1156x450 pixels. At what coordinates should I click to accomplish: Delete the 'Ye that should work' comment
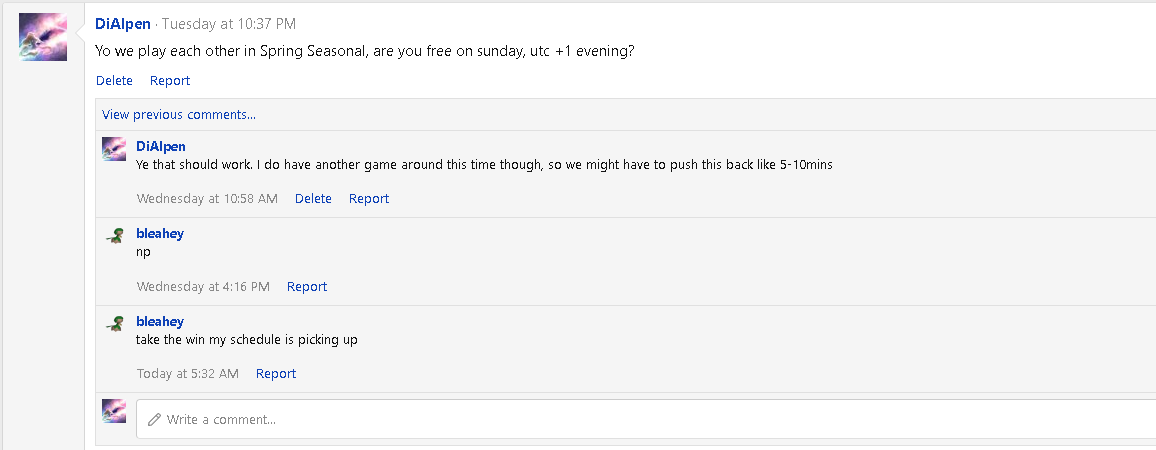(x=313, y=198)
